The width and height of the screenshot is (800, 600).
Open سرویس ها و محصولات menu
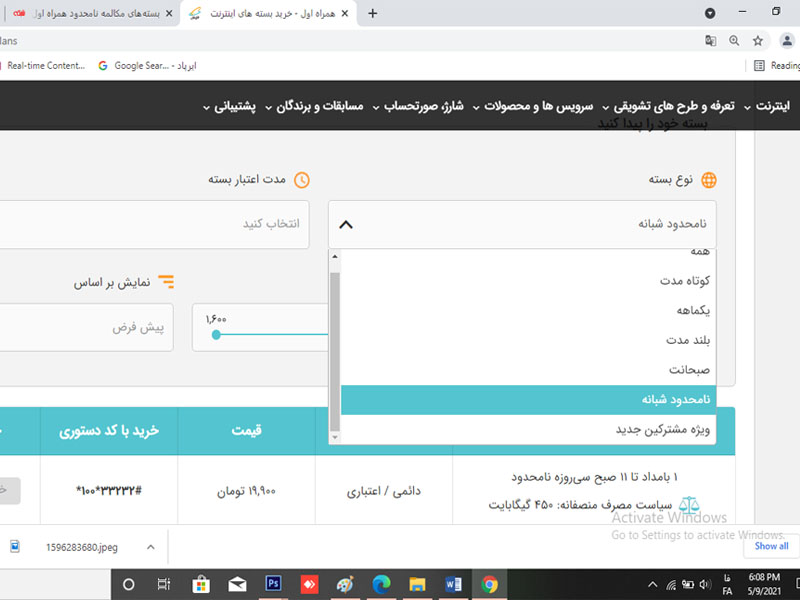[x=533, y=106]
